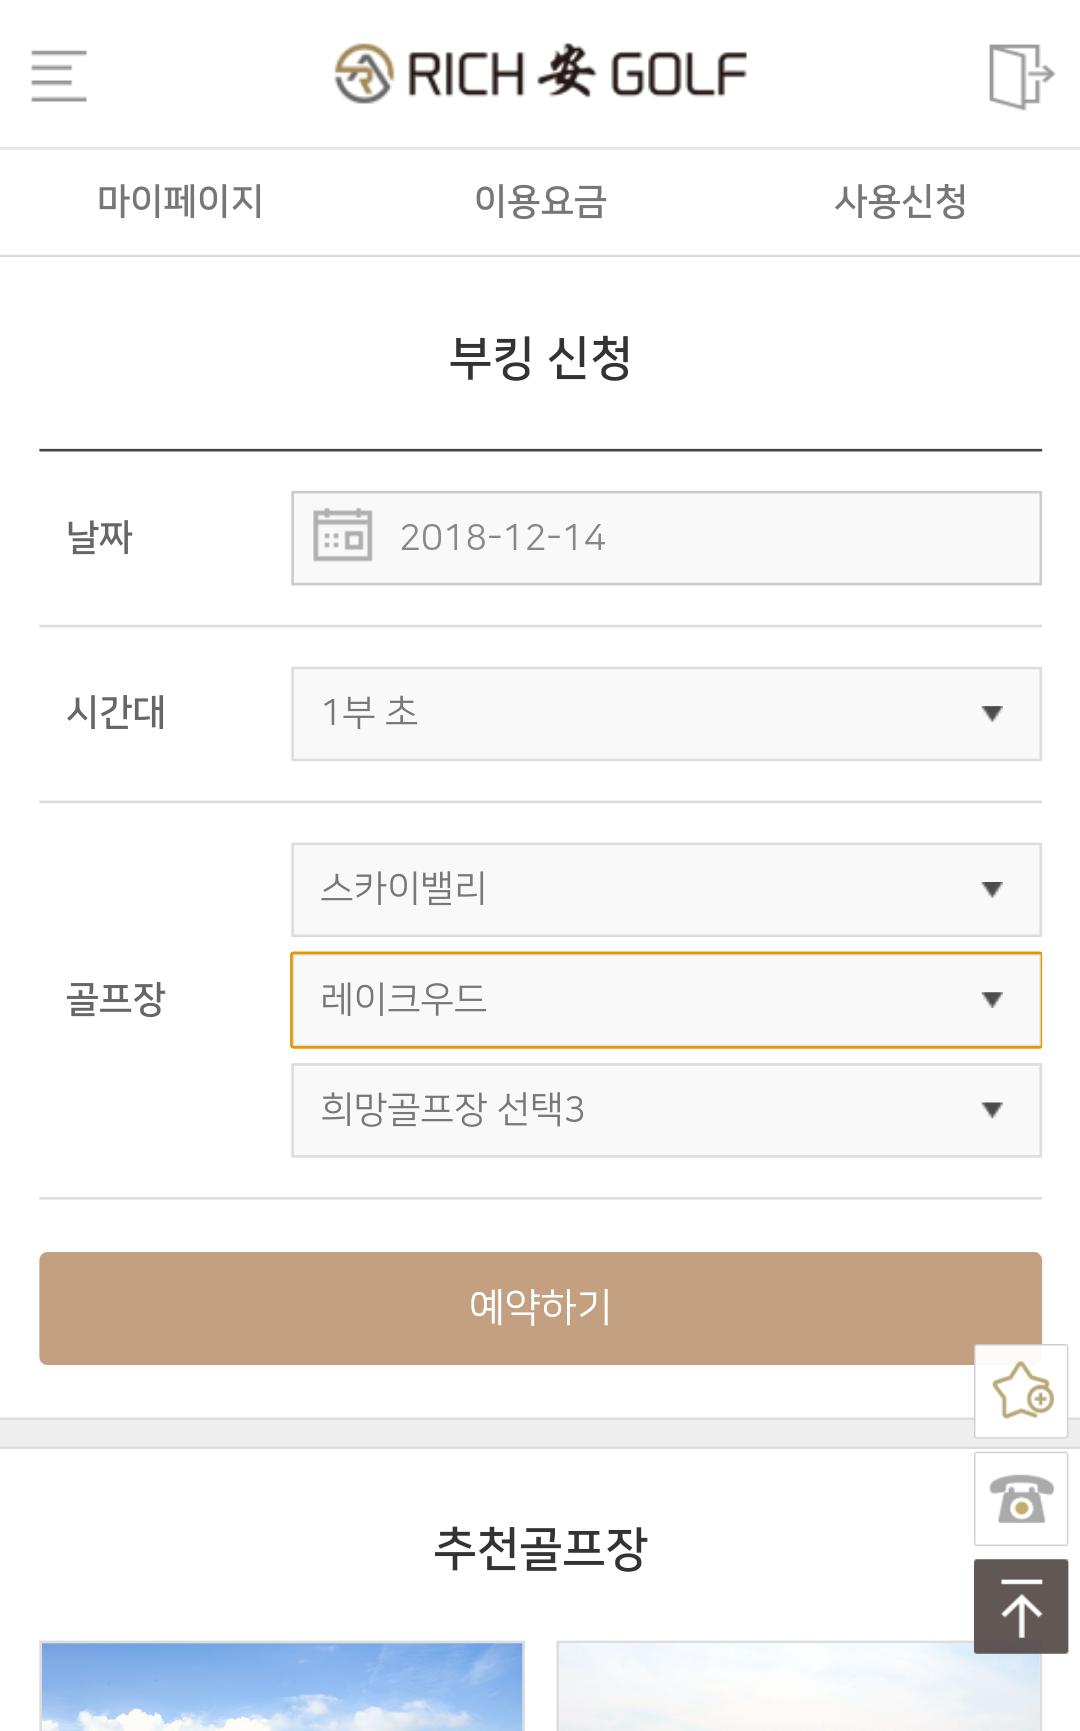Tap the telephone call icon
1080x1731 pixels.
[x=1021, y=1499]
